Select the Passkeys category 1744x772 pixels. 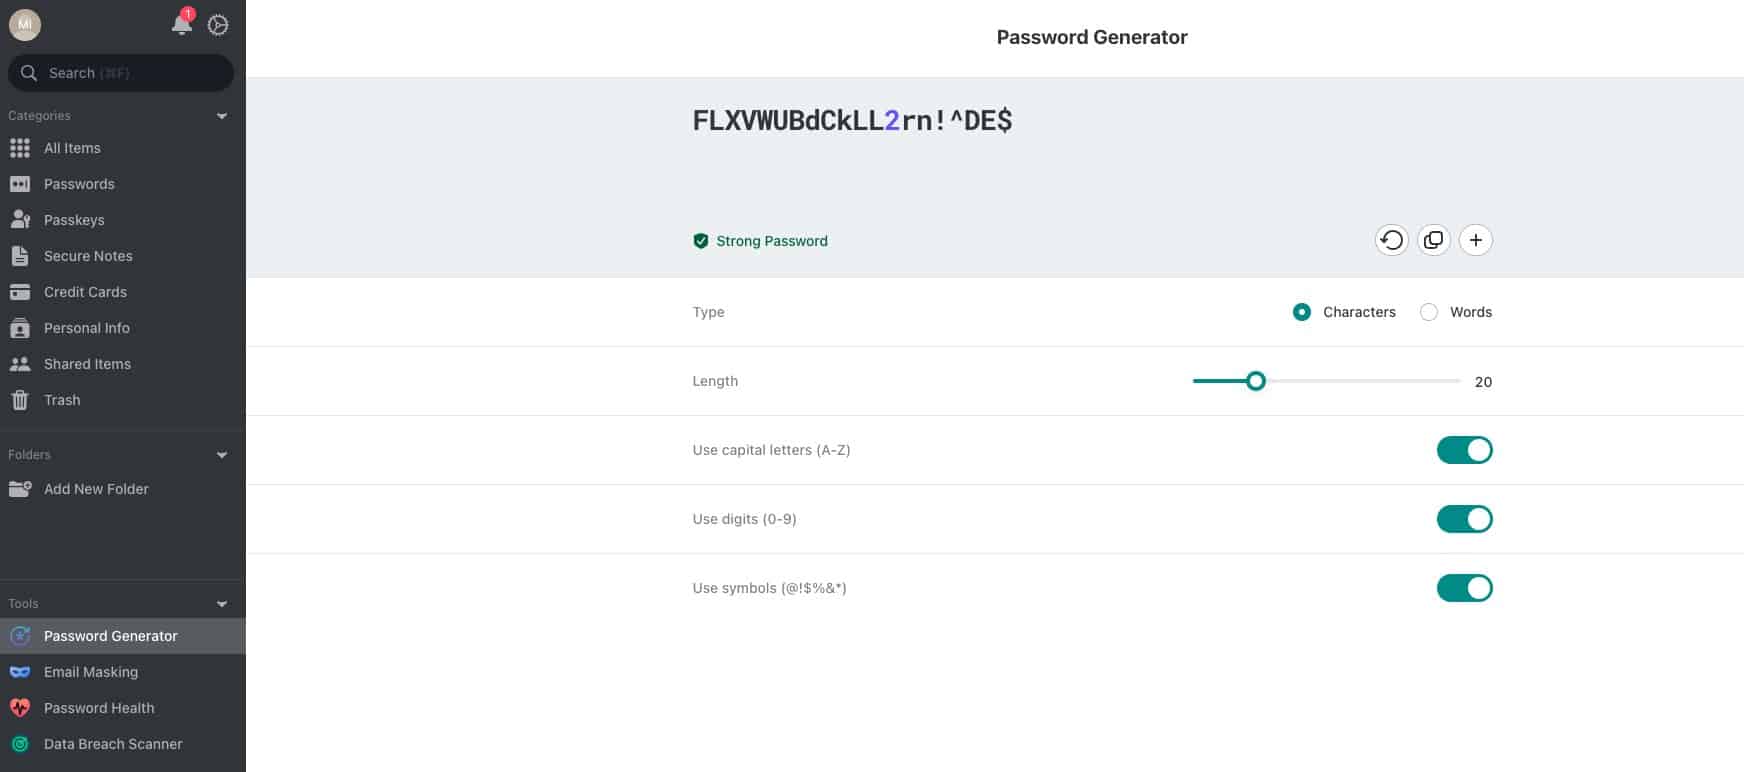[x=76, y=219]
